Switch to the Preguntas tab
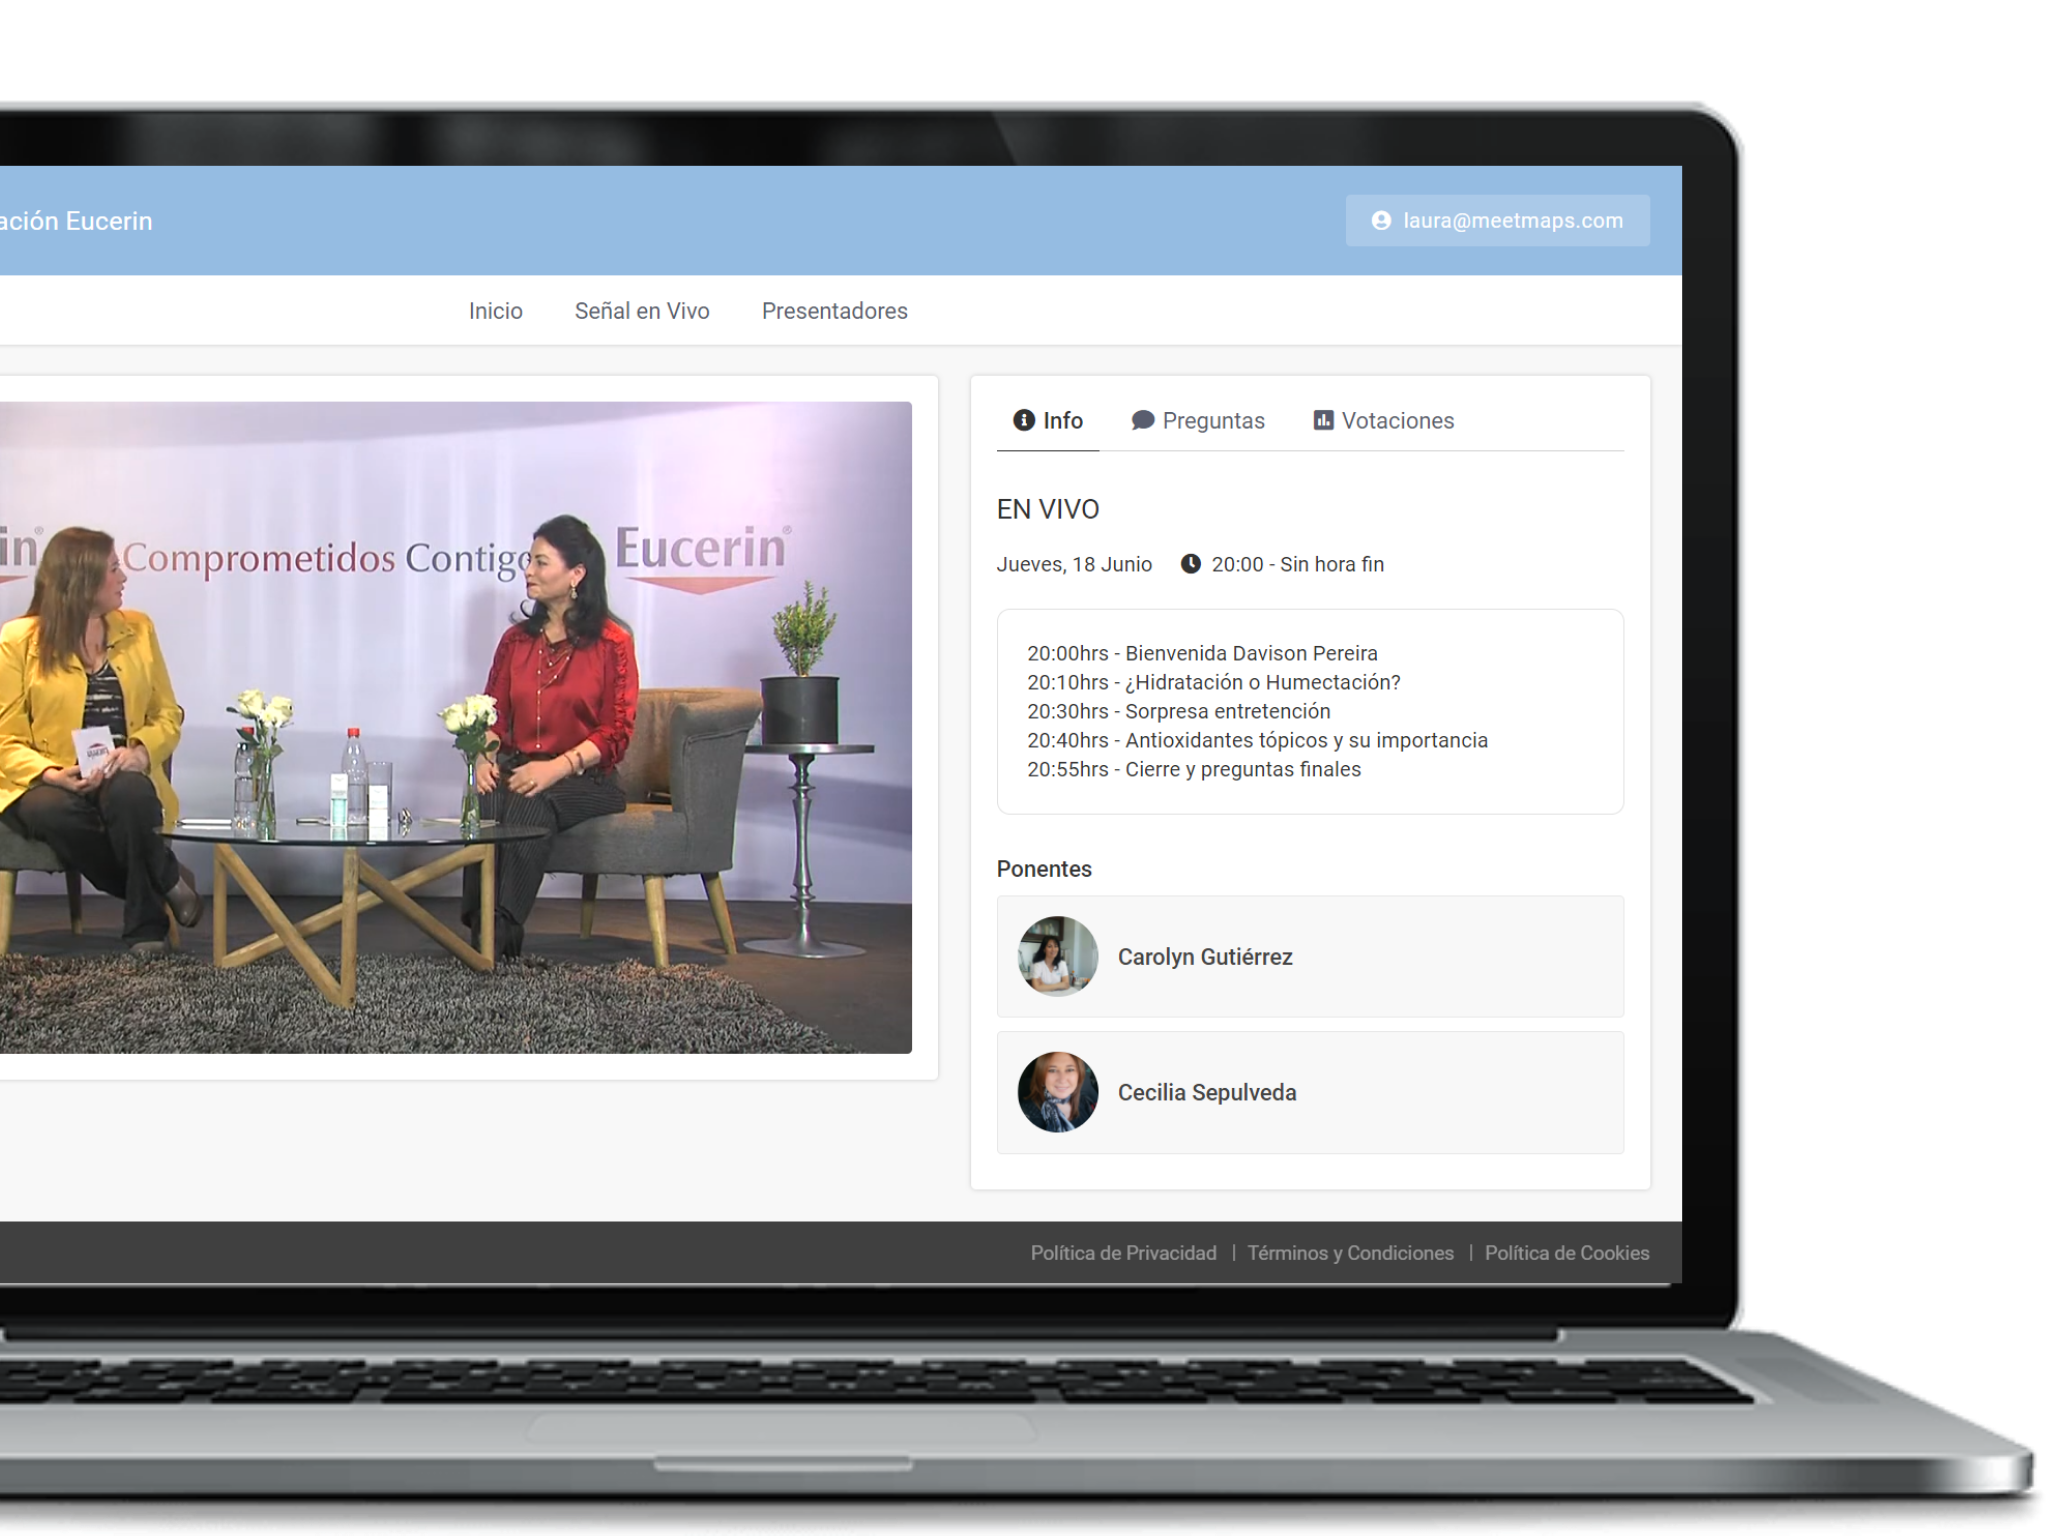 pyautogui.click(x=1198, y=421)
